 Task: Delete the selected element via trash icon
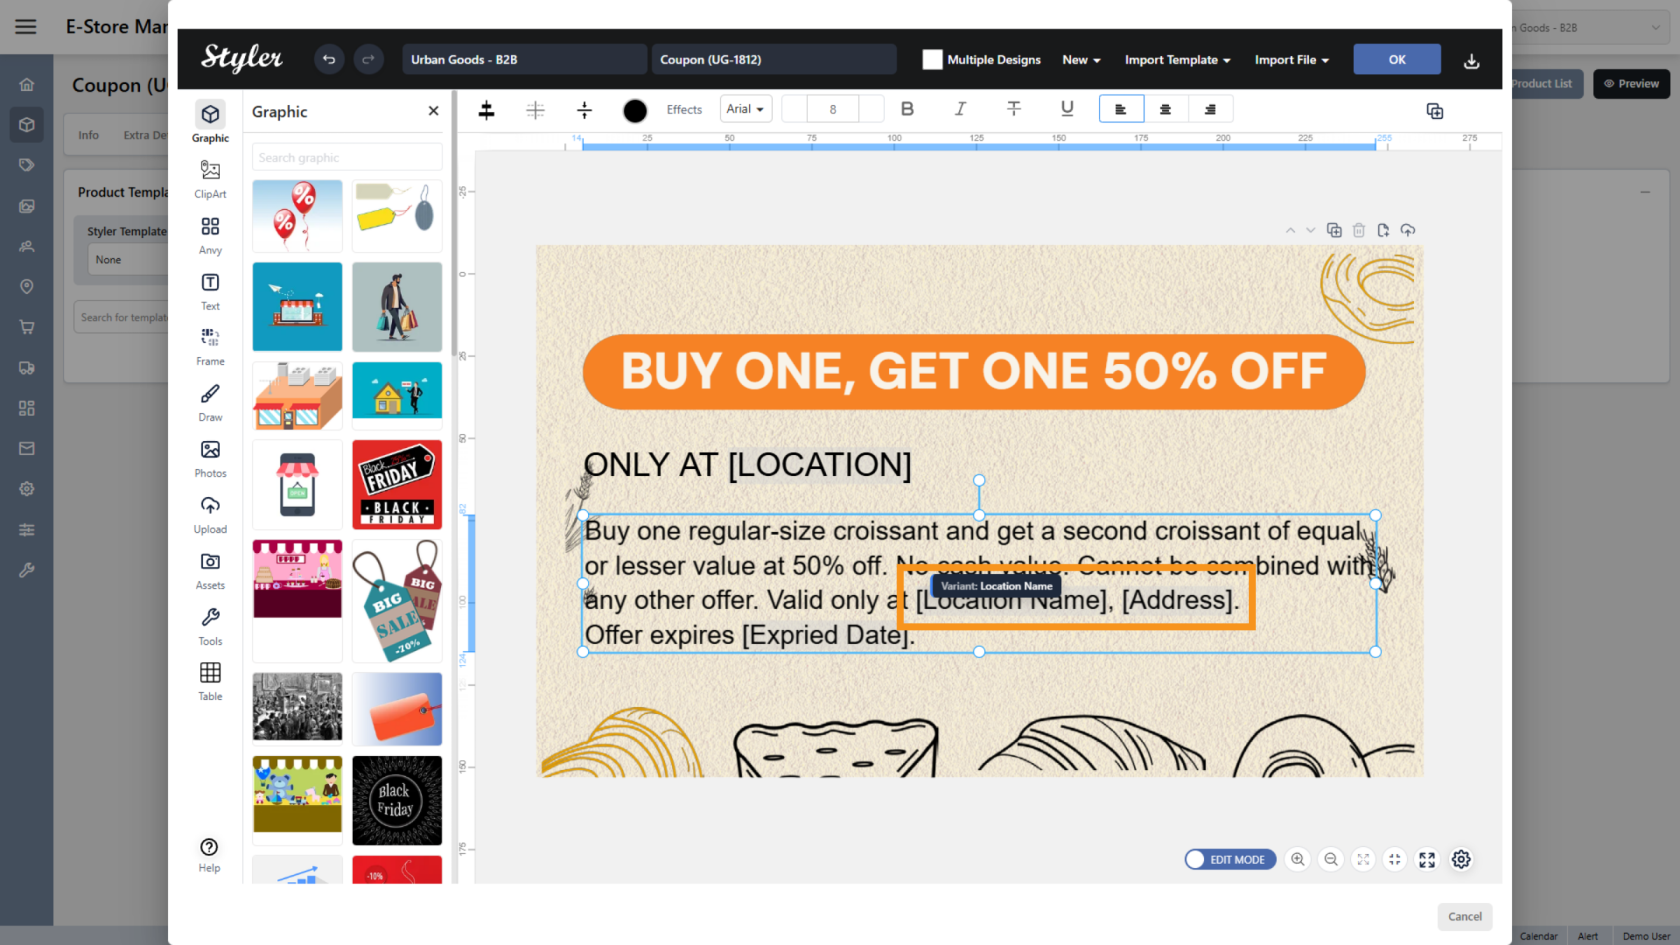(1359, 230)
